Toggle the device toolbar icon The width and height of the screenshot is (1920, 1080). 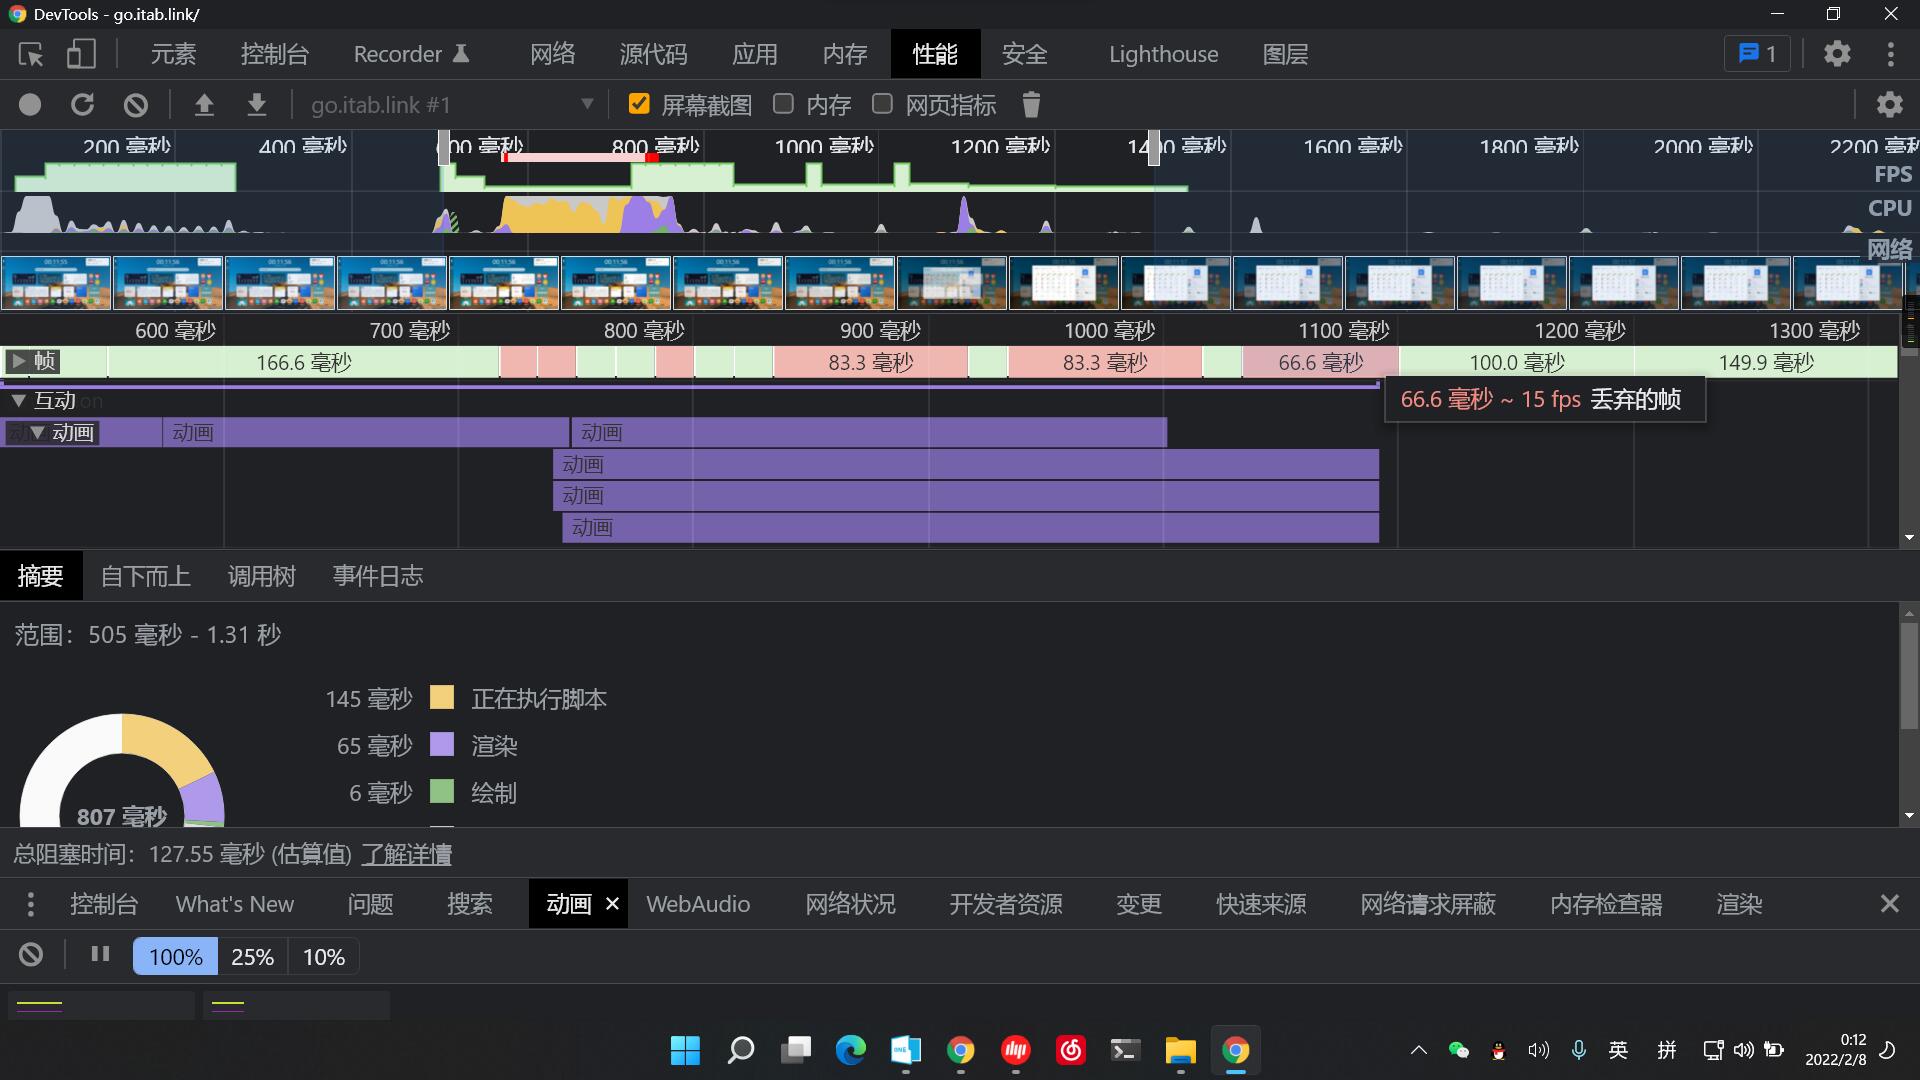pyautogui.click(x=81, y=54)
